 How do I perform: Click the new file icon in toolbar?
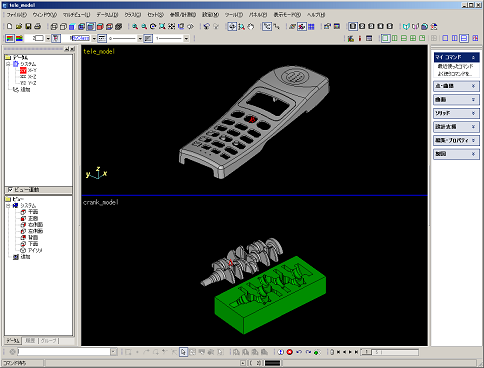pos(10,26)
